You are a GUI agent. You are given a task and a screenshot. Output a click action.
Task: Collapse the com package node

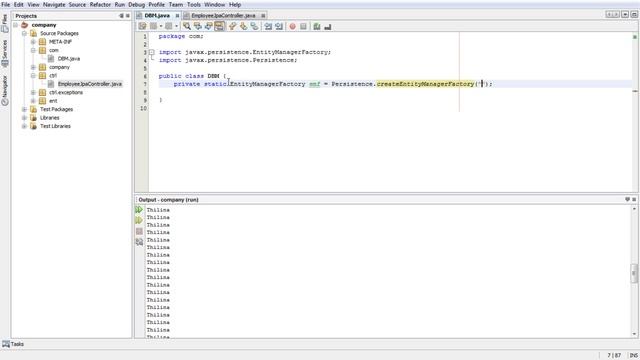pyautogui.click(x=33, y=50)
